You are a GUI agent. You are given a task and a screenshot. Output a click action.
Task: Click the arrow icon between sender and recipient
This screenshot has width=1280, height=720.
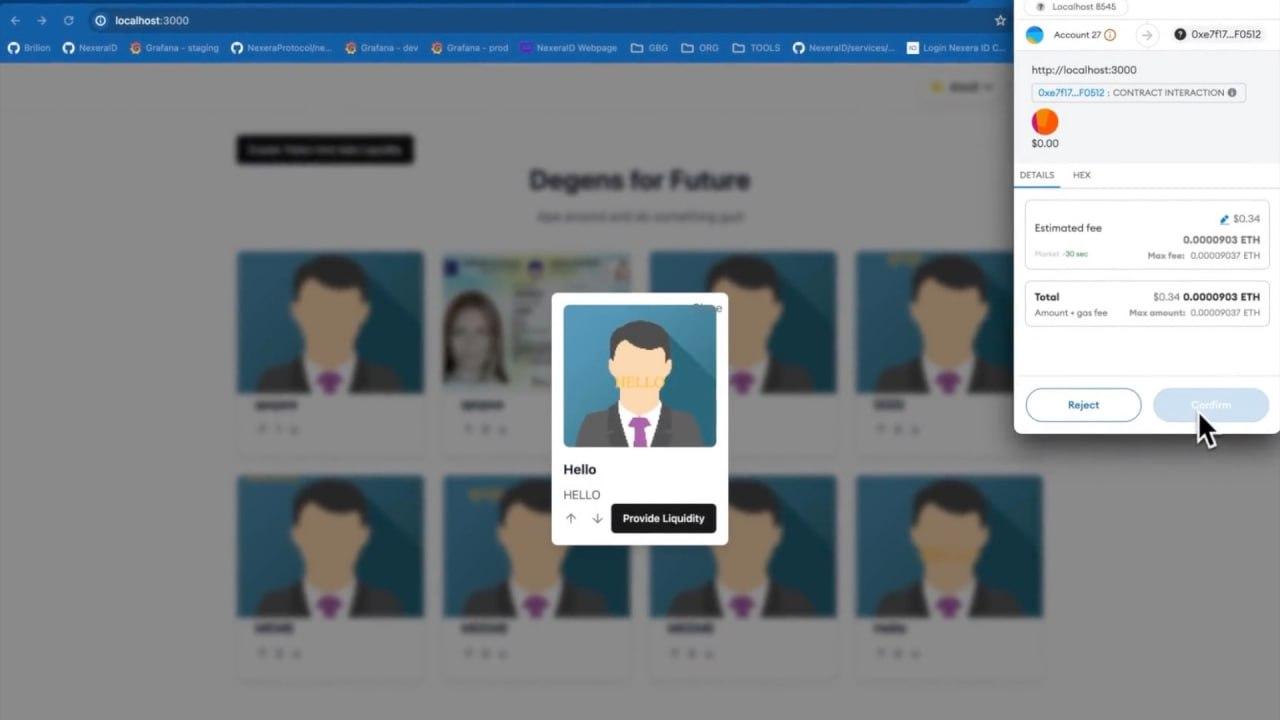[1147, 35]
